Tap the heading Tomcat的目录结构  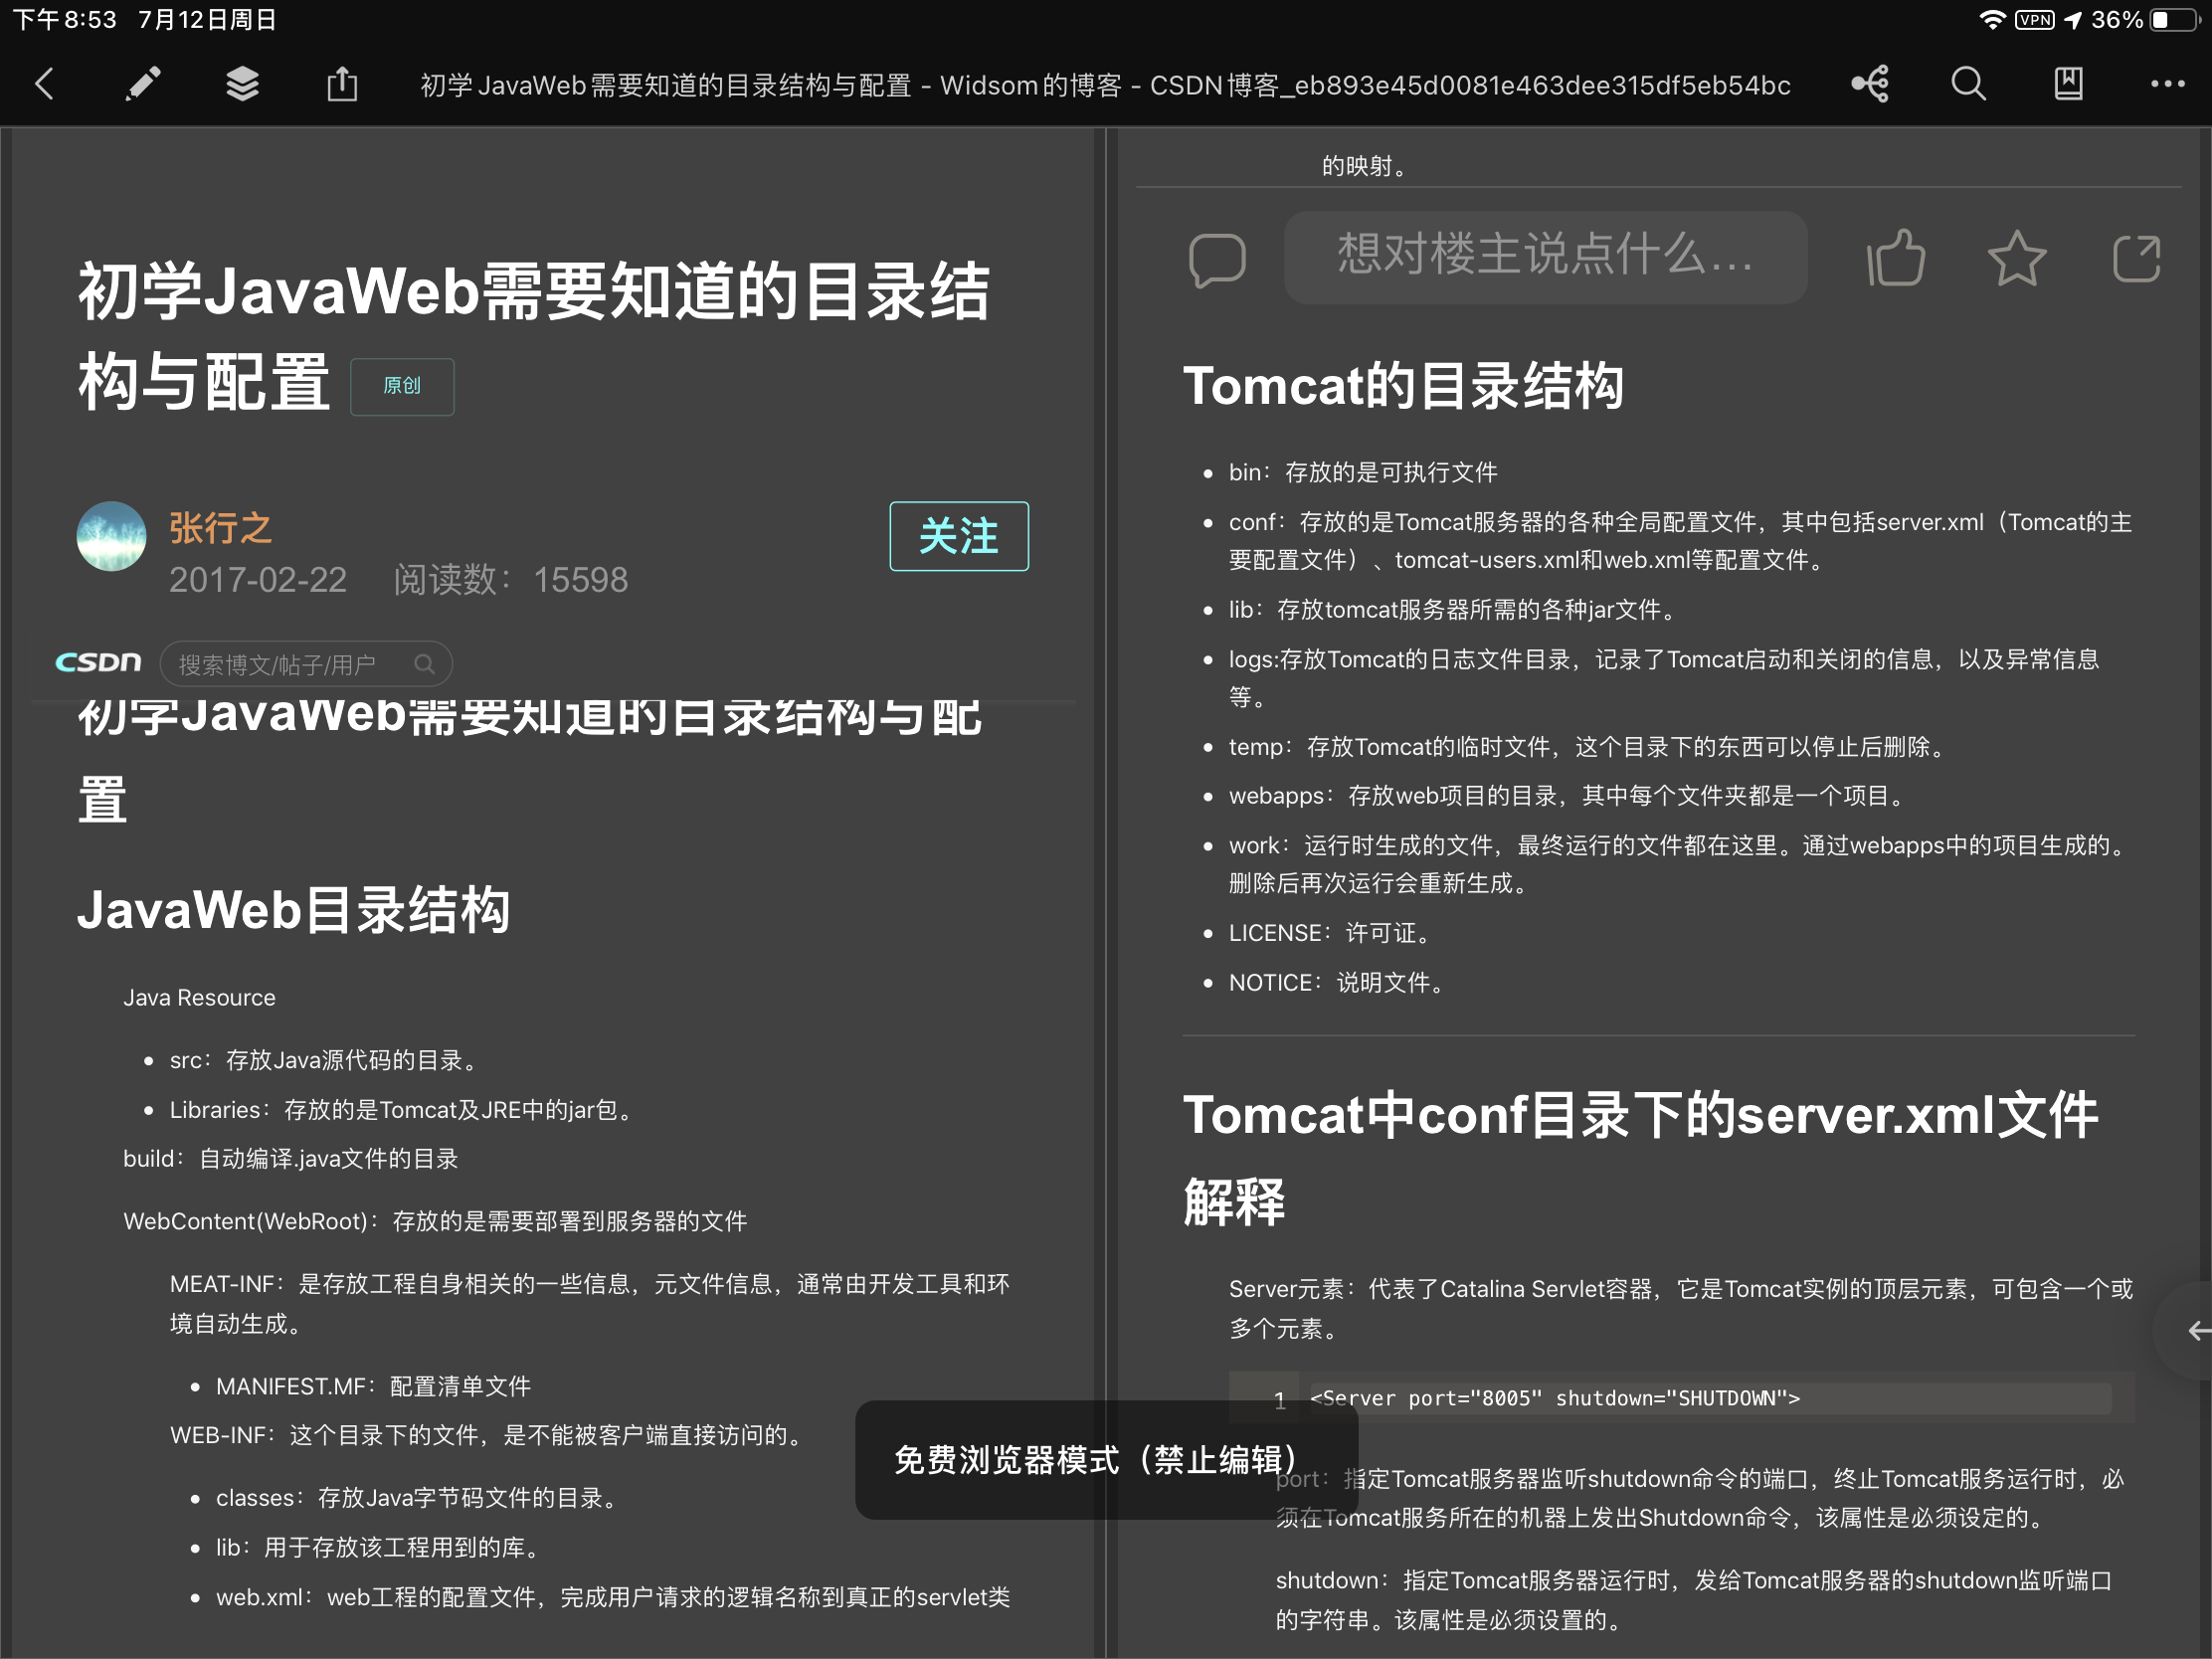(x=1403, y=386)
